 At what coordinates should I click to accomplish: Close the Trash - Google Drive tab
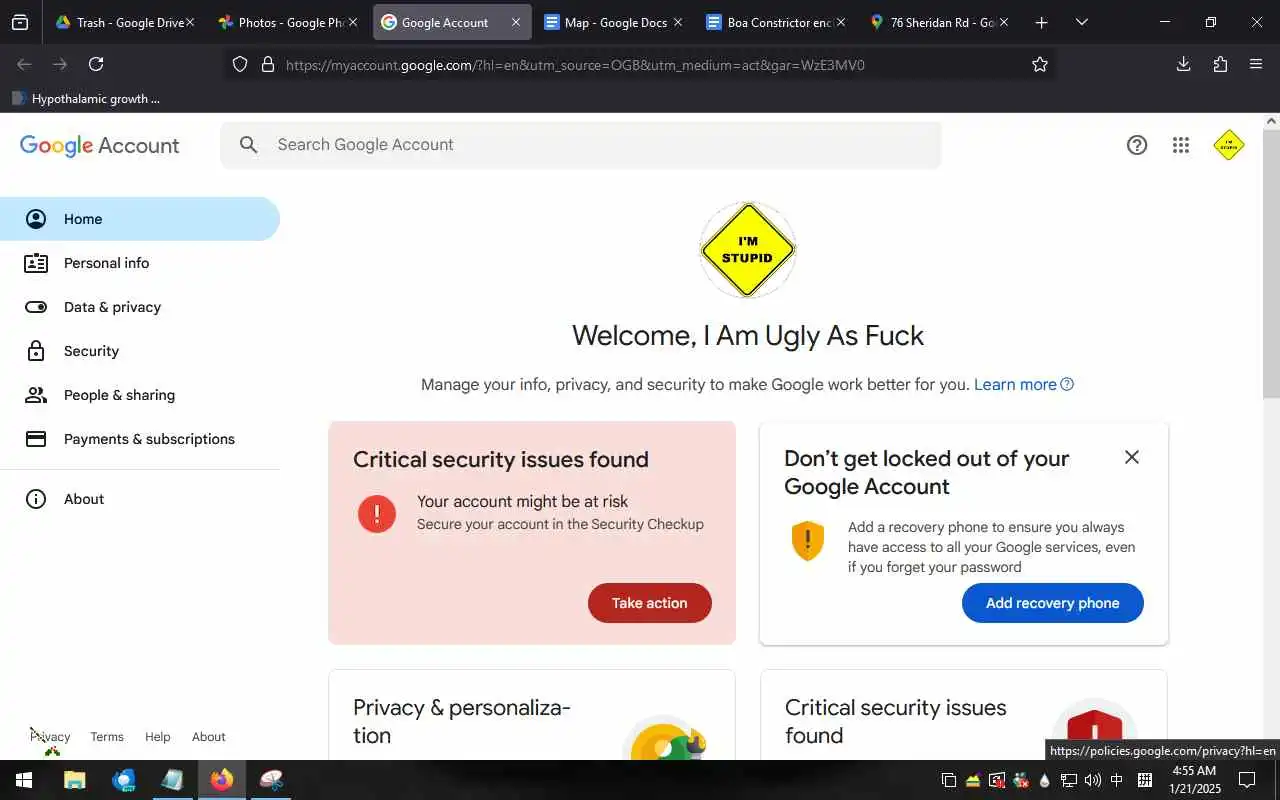tap(189, 22)
